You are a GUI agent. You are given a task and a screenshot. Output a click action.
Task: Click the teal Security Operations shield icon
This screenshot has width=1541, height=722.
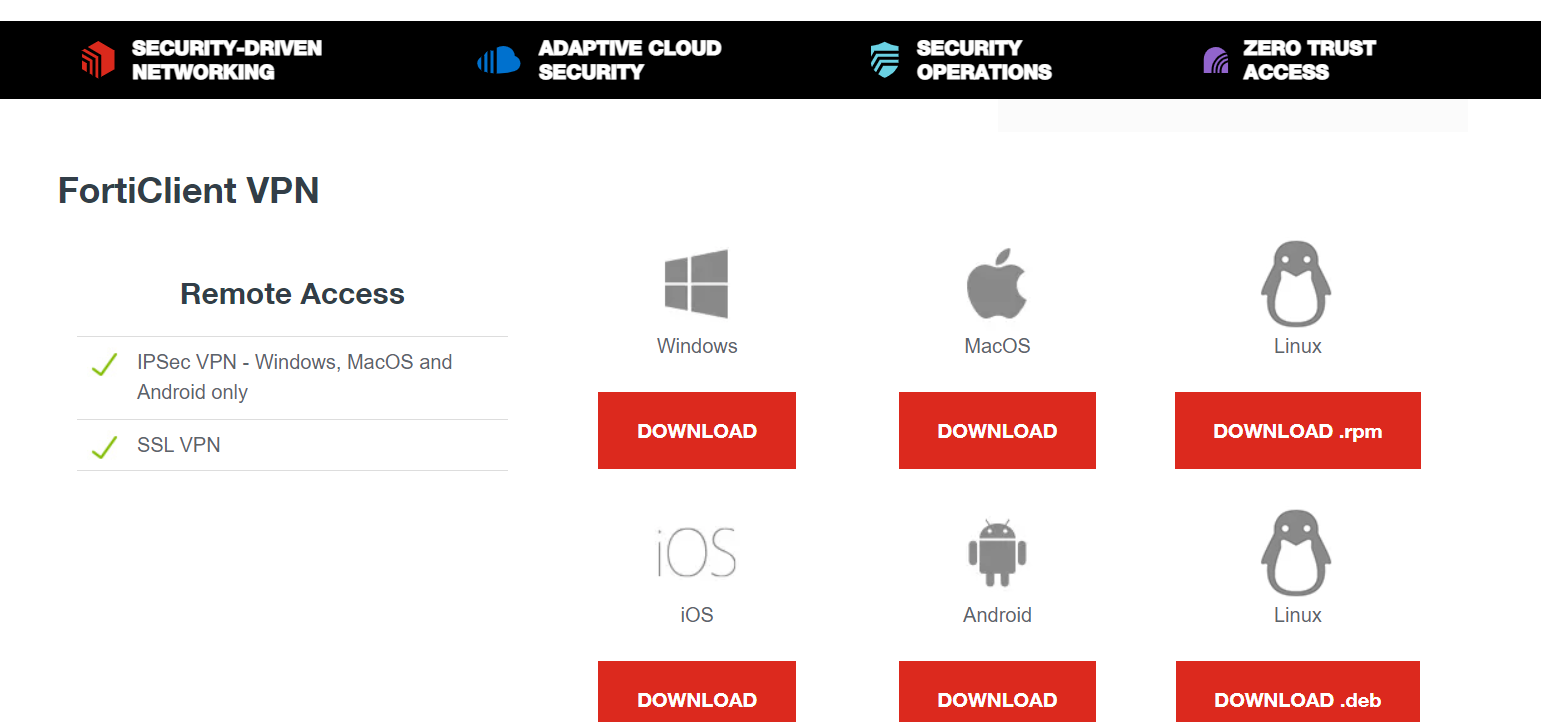point(885,60)
